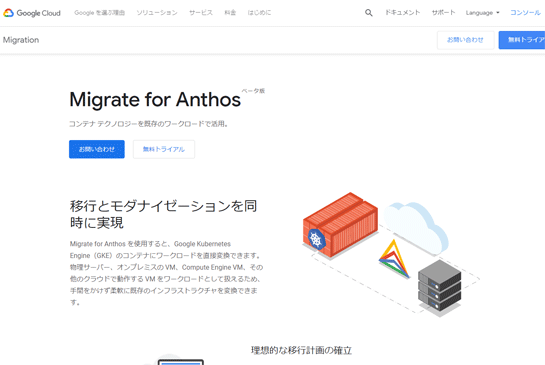Click the Anthos triangle logo
This screenshot has width=545, height=365.
[x=394, y=259]
